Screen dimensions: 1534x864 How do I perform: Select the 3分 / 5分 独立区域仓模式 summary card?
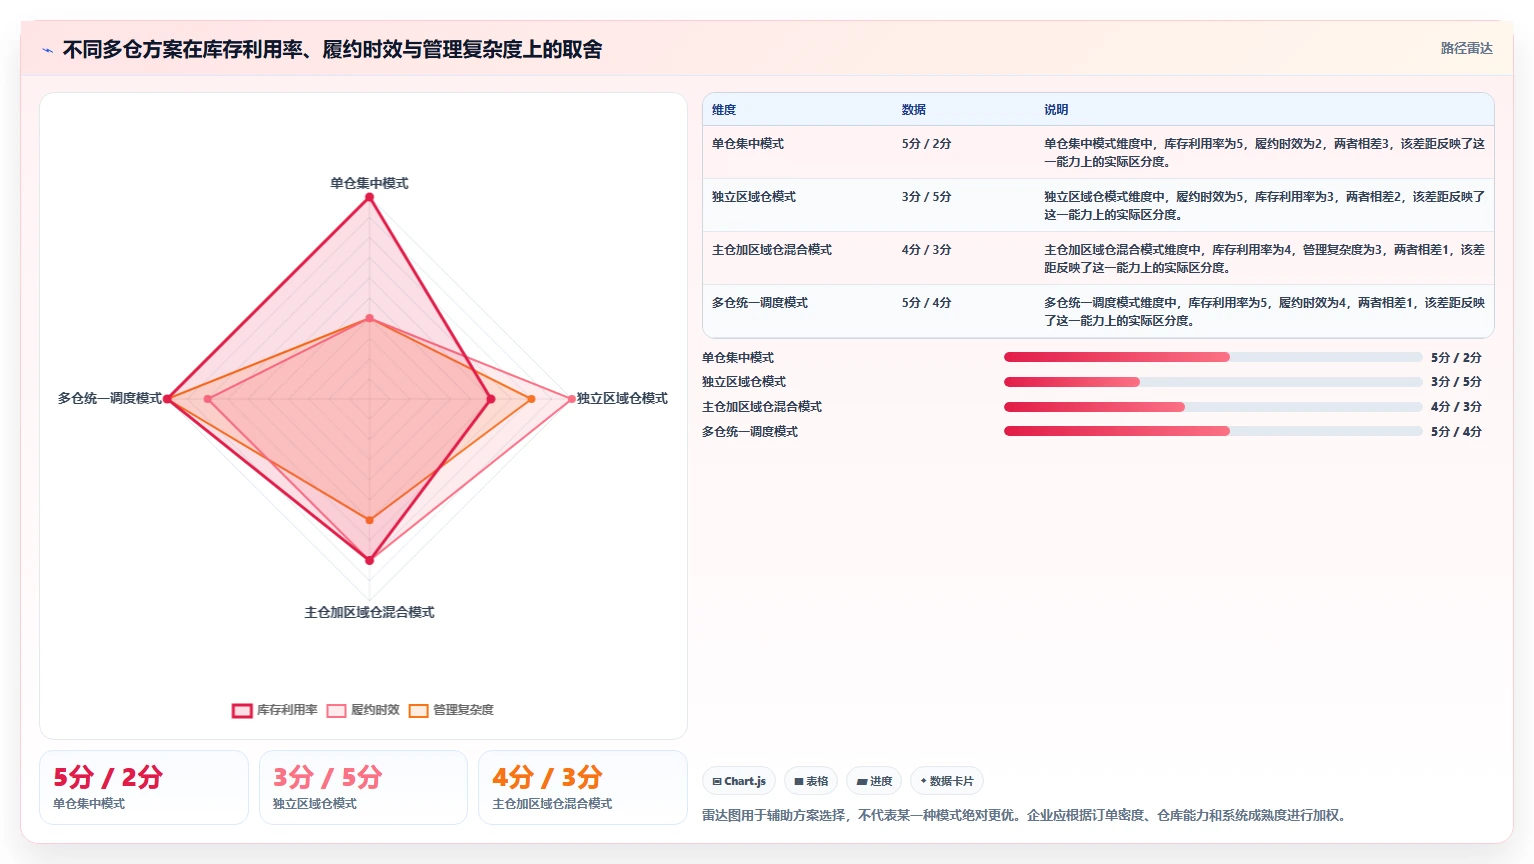tap(363, 787)
